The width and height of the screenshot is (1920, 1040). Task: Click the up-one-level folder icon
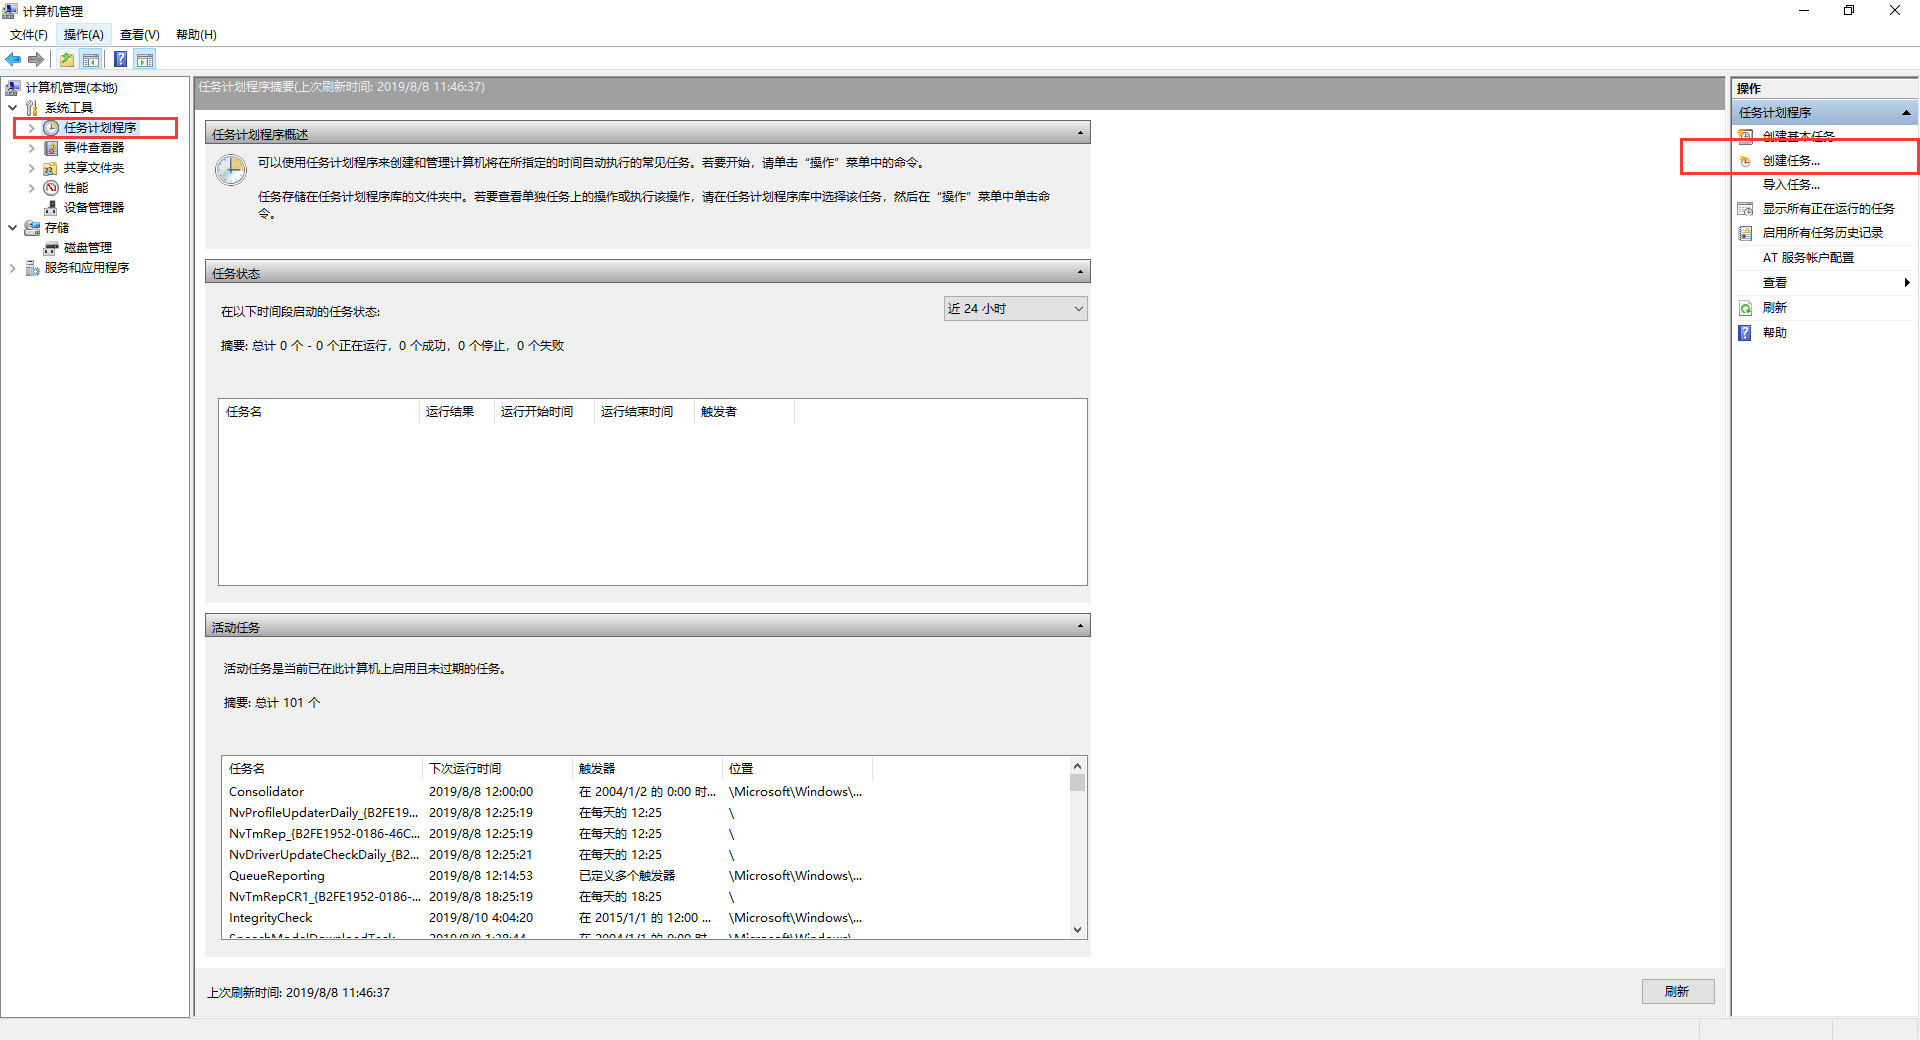tap(67, 60)
